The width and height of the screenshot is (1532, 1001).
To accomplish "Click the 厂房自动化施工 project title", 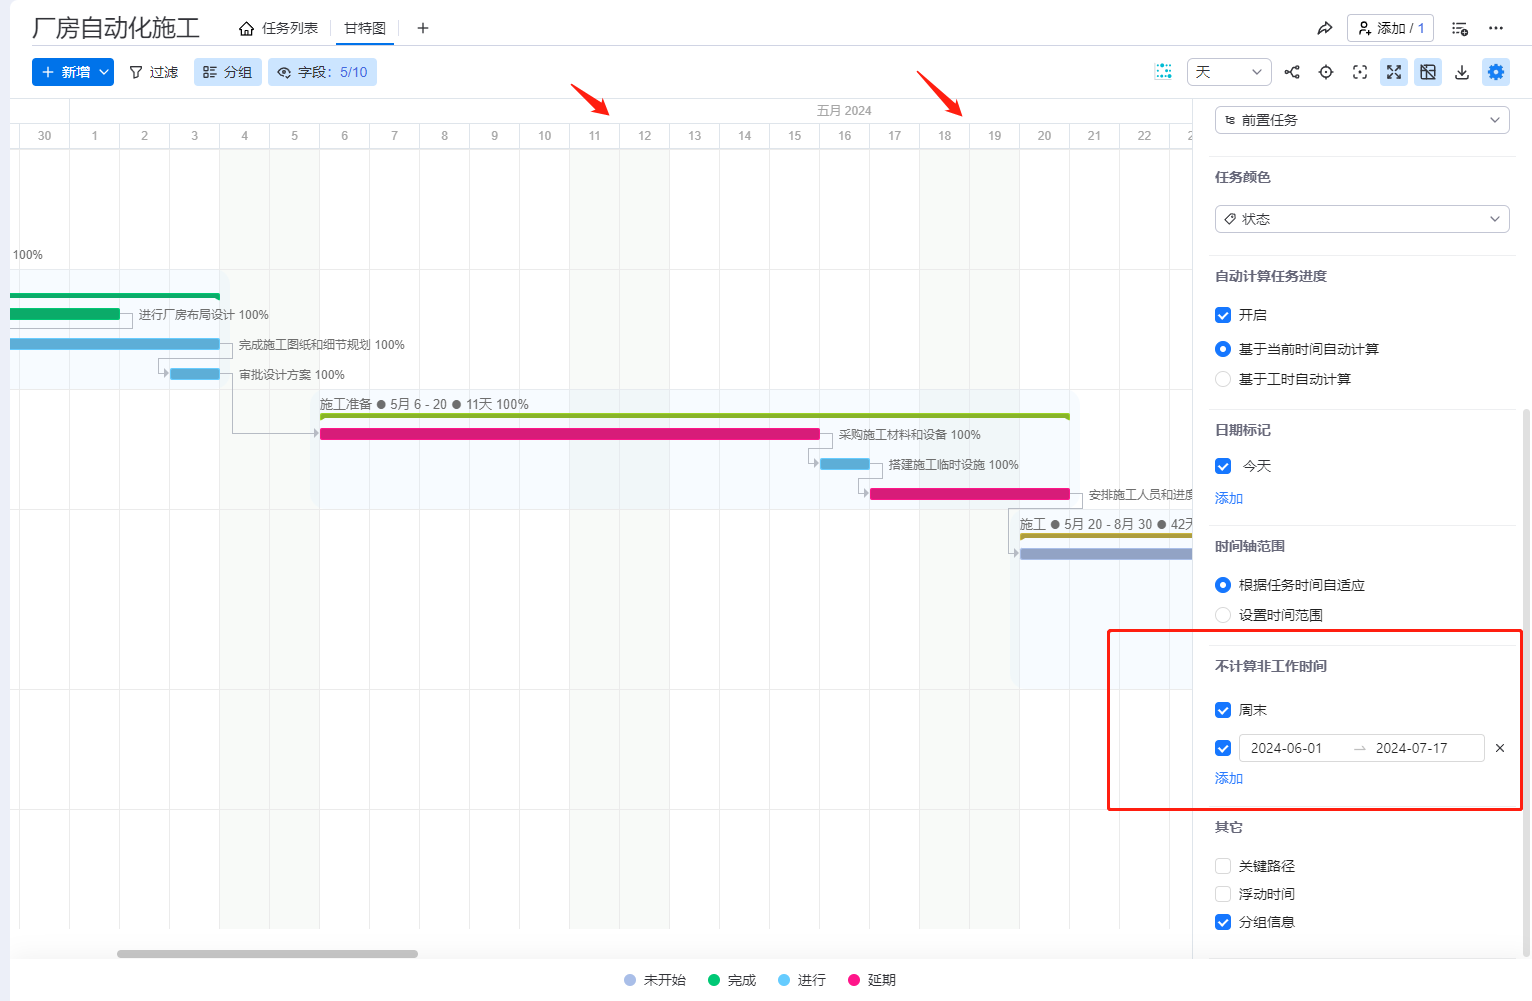I will tap(116, 28).
